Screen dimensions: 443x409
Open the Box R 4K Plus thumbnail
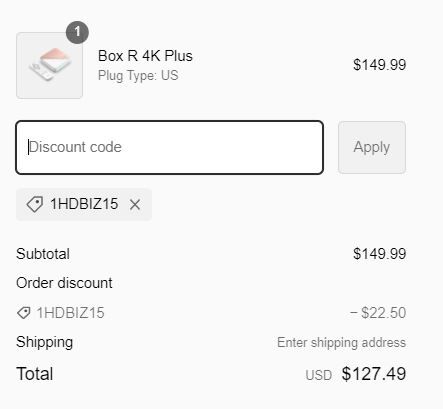click(x=49, y=65)
